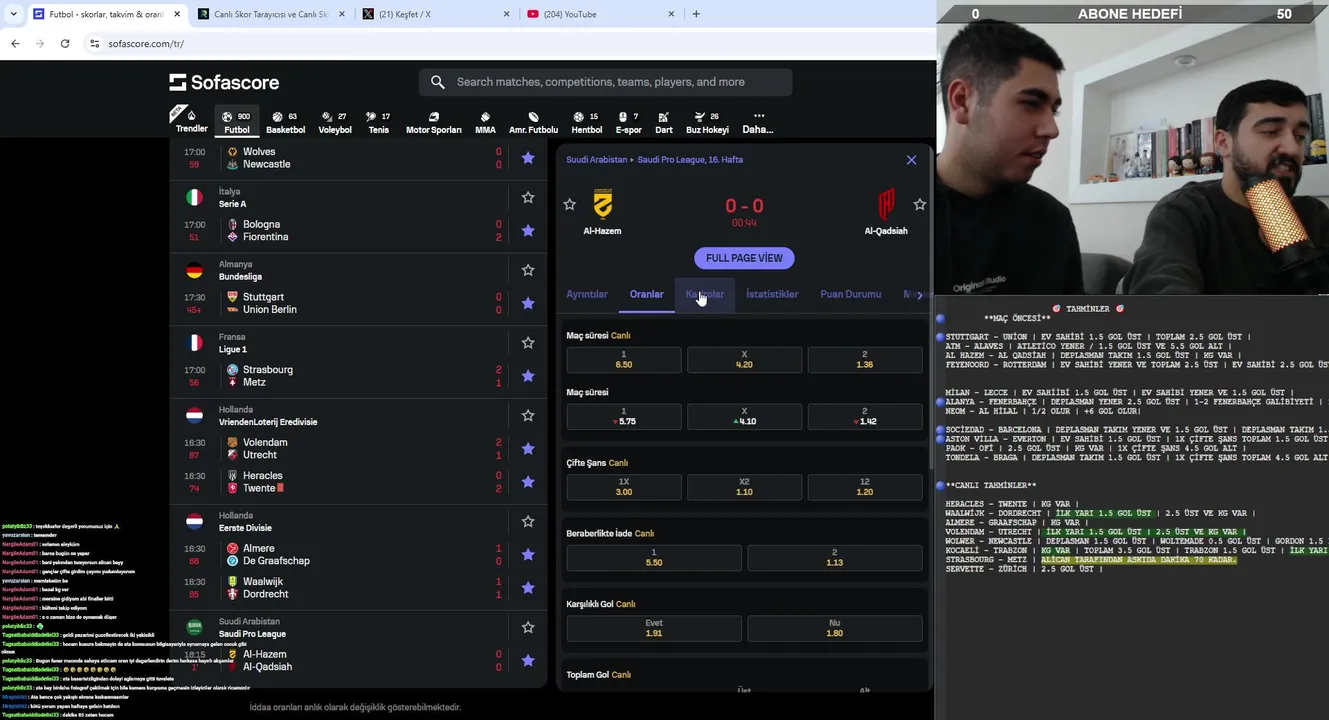
Task: Show more detail tabs via right chevron
Action: tap(919, 295)
